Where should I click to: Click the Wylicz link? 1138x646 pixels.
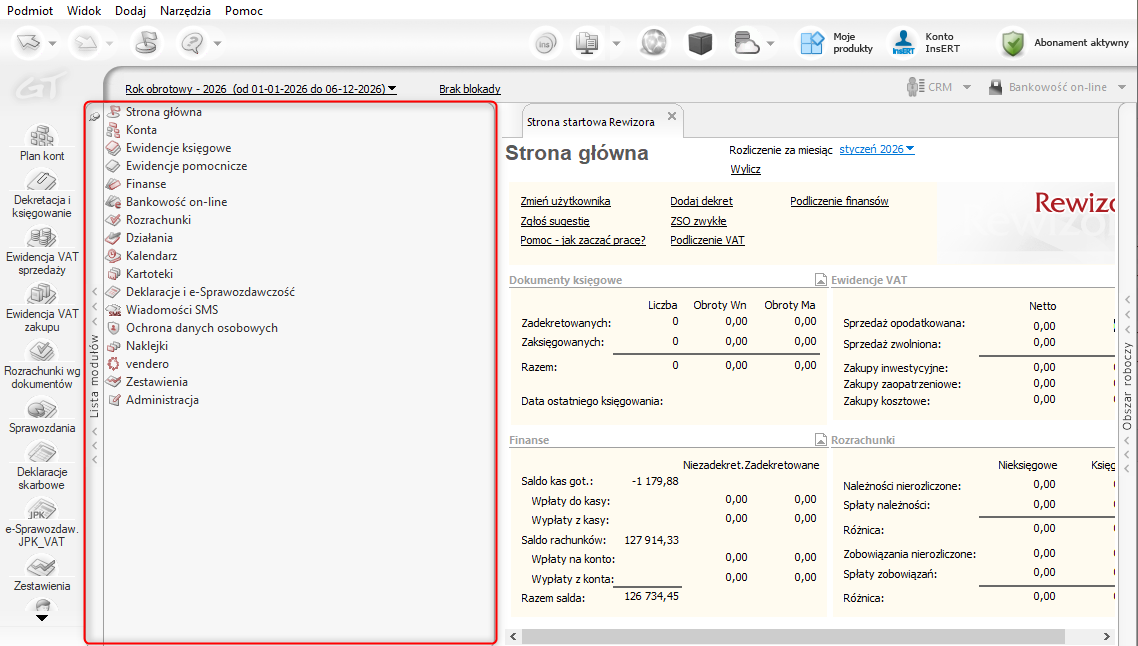click(745, 169)
